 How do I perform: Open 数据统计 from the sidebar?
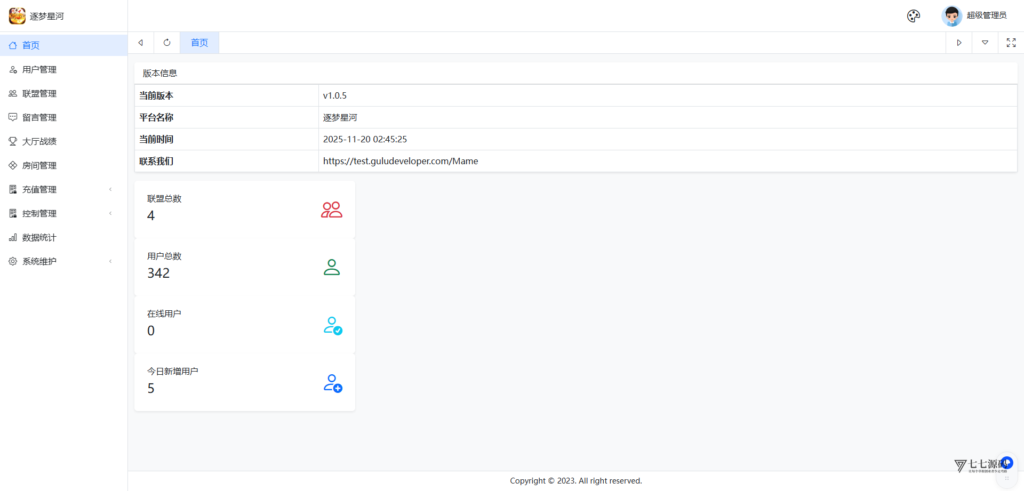pos(40,237)
